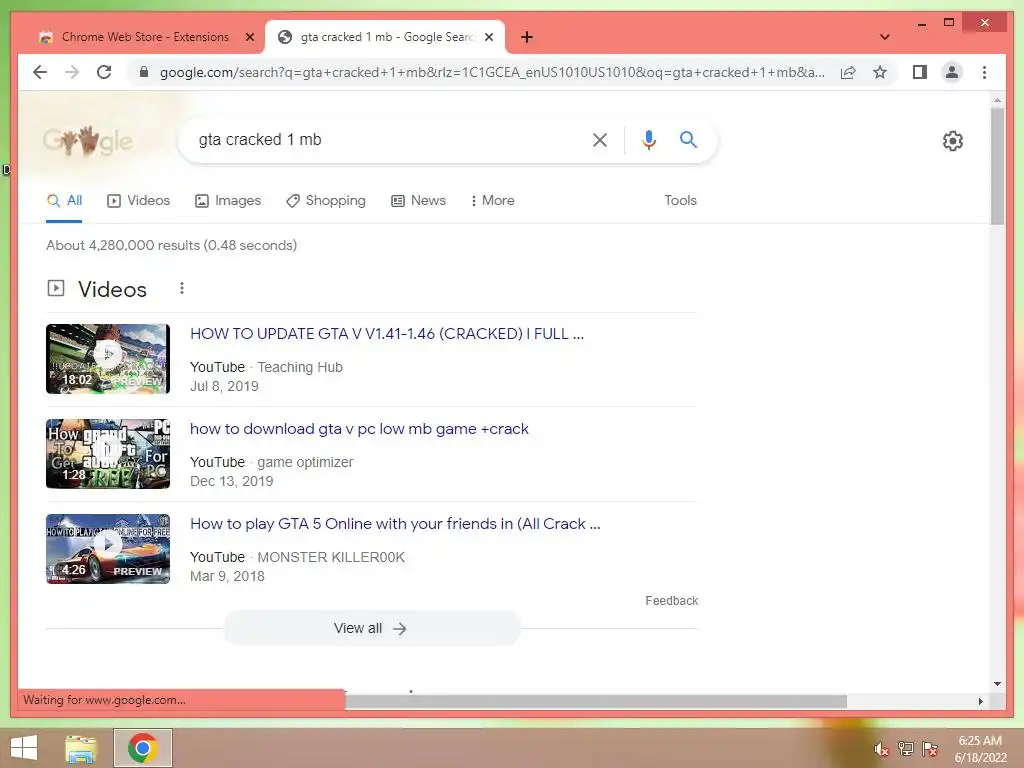The image size is (1024, 768).
Task: Open the Chrome profile avatar
Action: click(952, 72)
